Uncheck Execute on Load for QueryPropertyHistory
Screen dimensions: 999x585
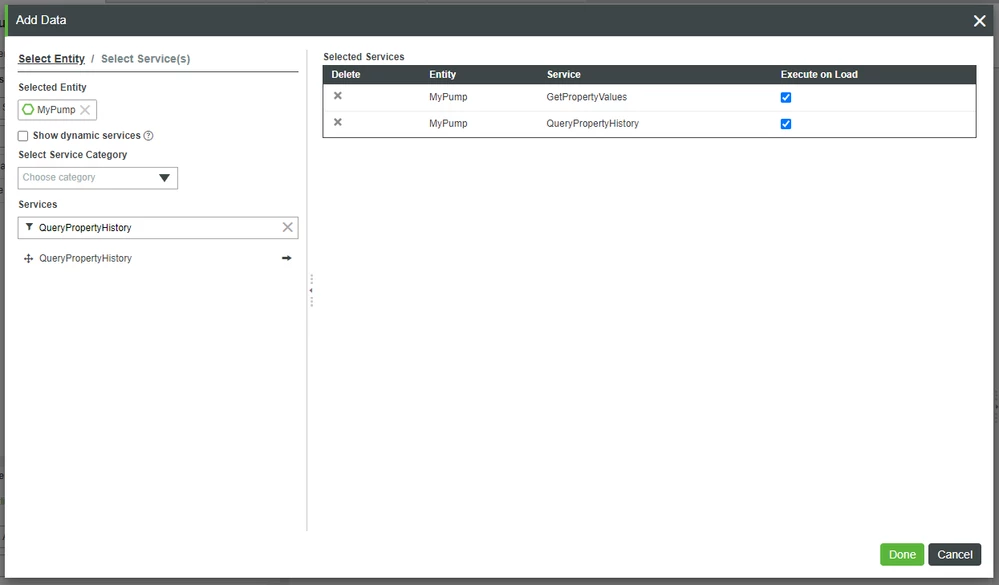click(x=785, y=123)
